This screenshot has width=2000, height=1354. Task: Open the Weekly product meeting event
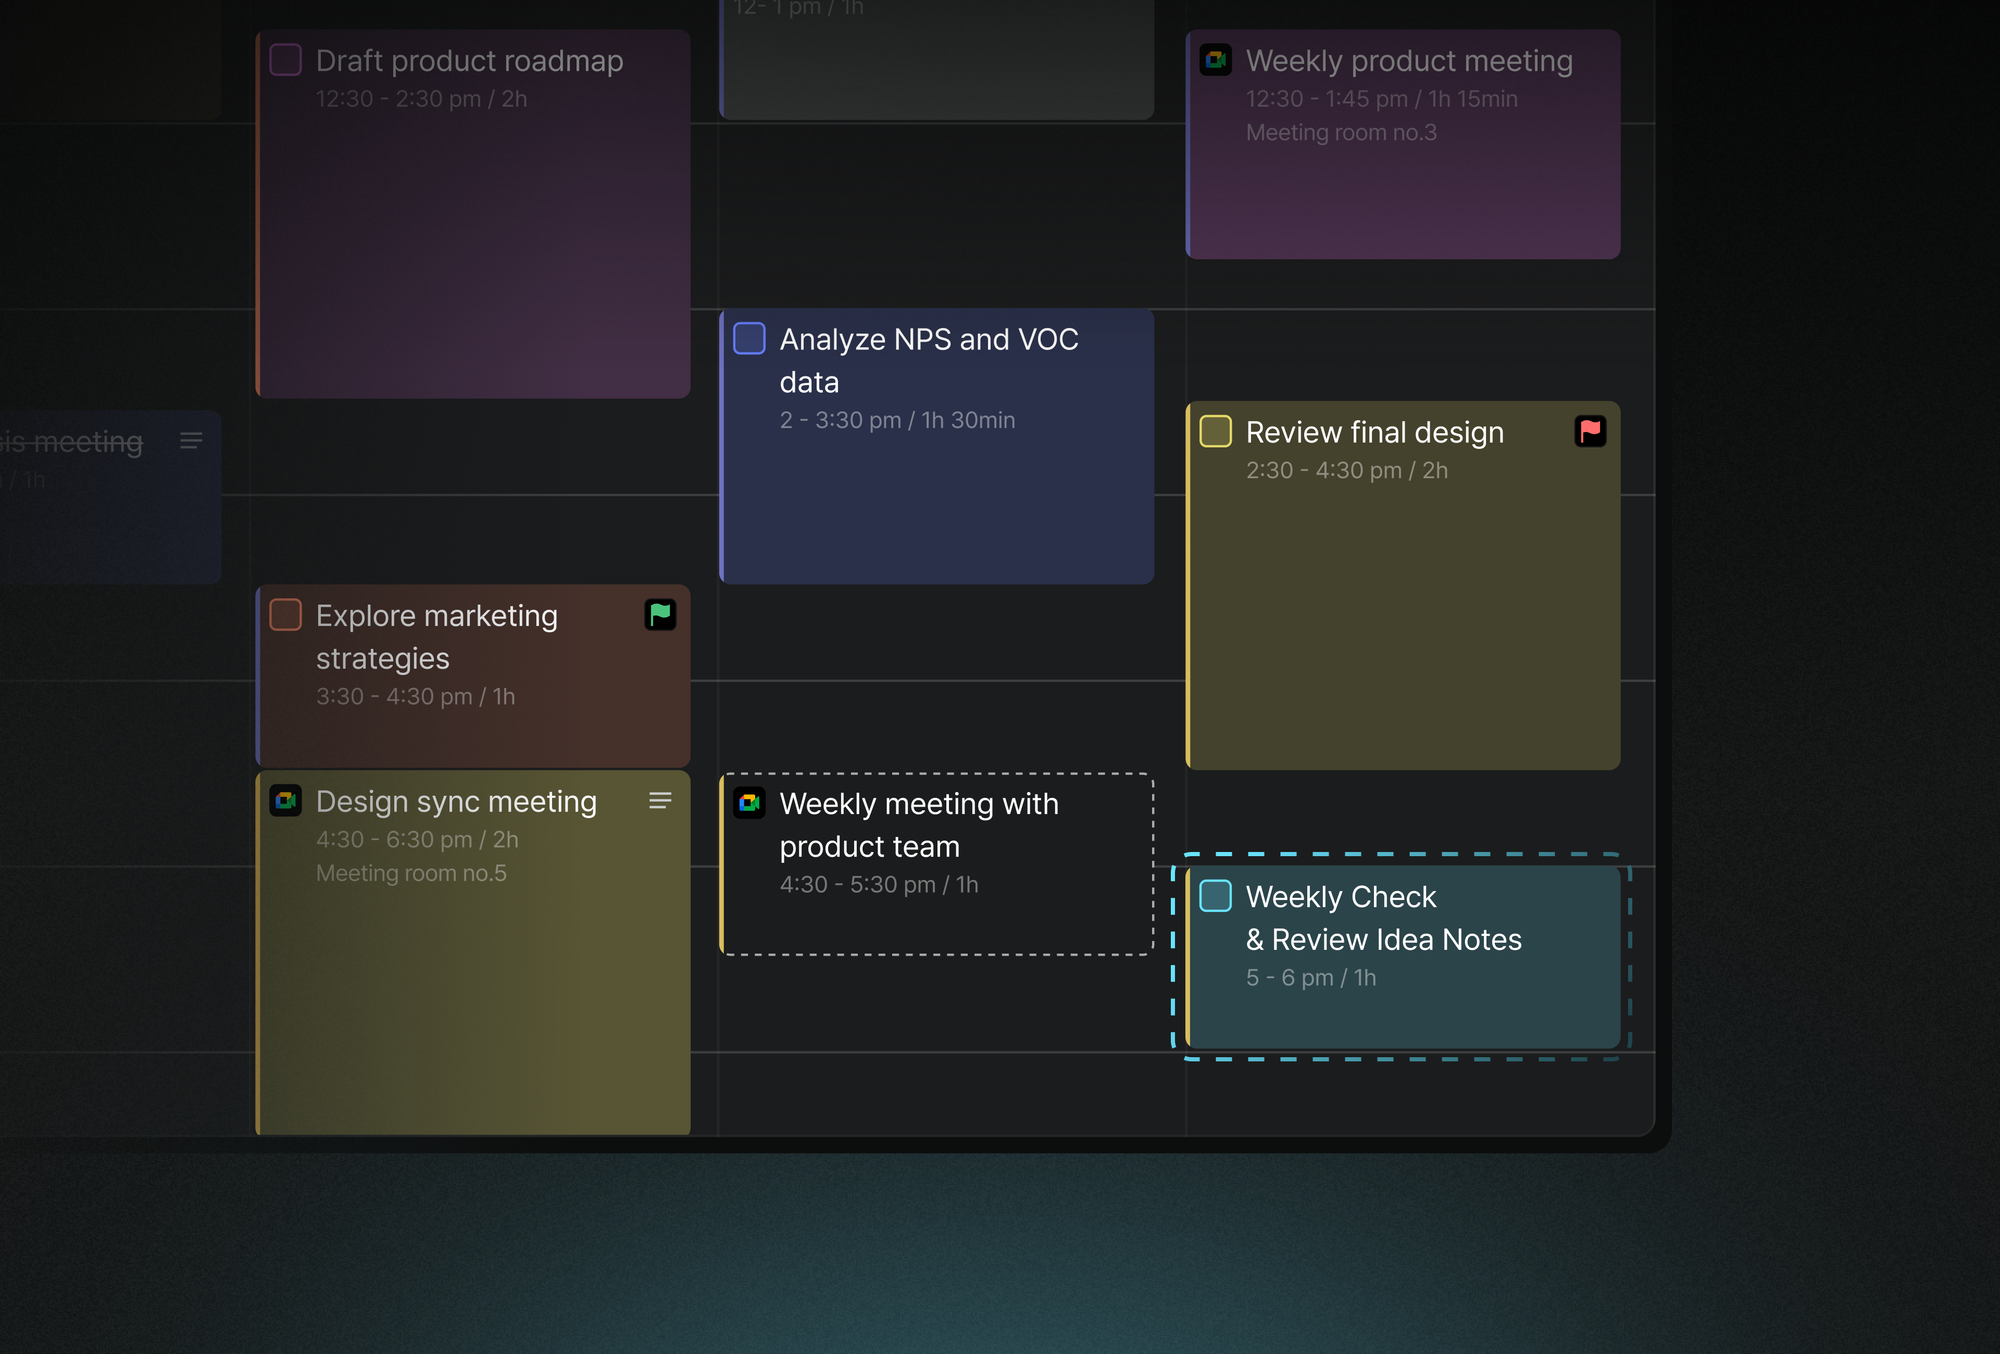pyautogui.click(x=1403, y=144)
